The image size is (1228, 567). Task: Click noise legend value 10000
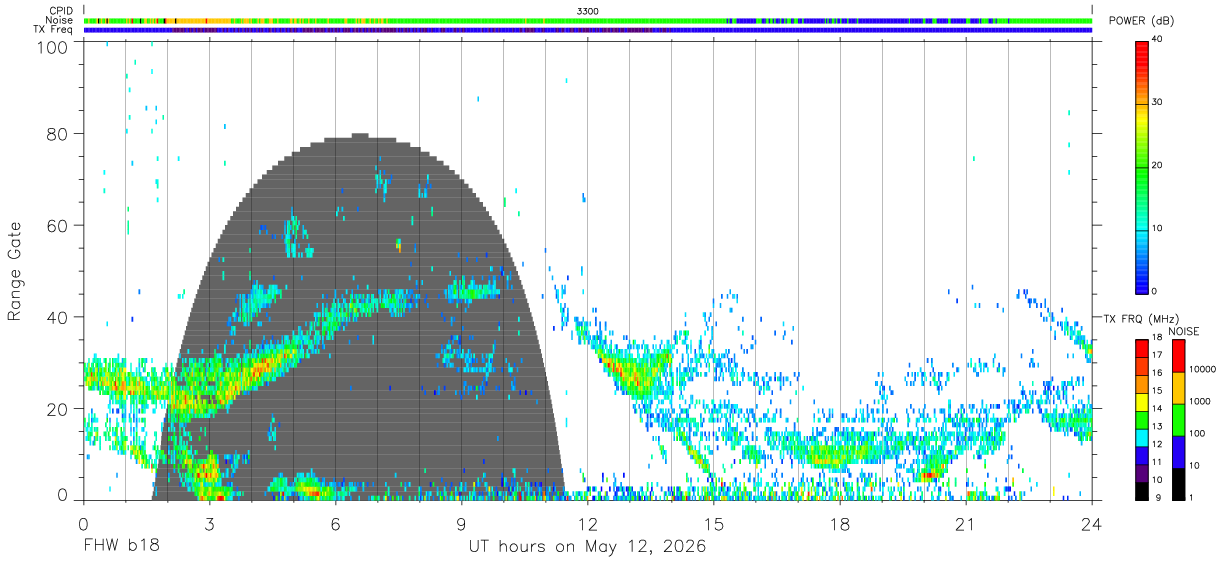pyautogui.click(x=1203, y=370)
